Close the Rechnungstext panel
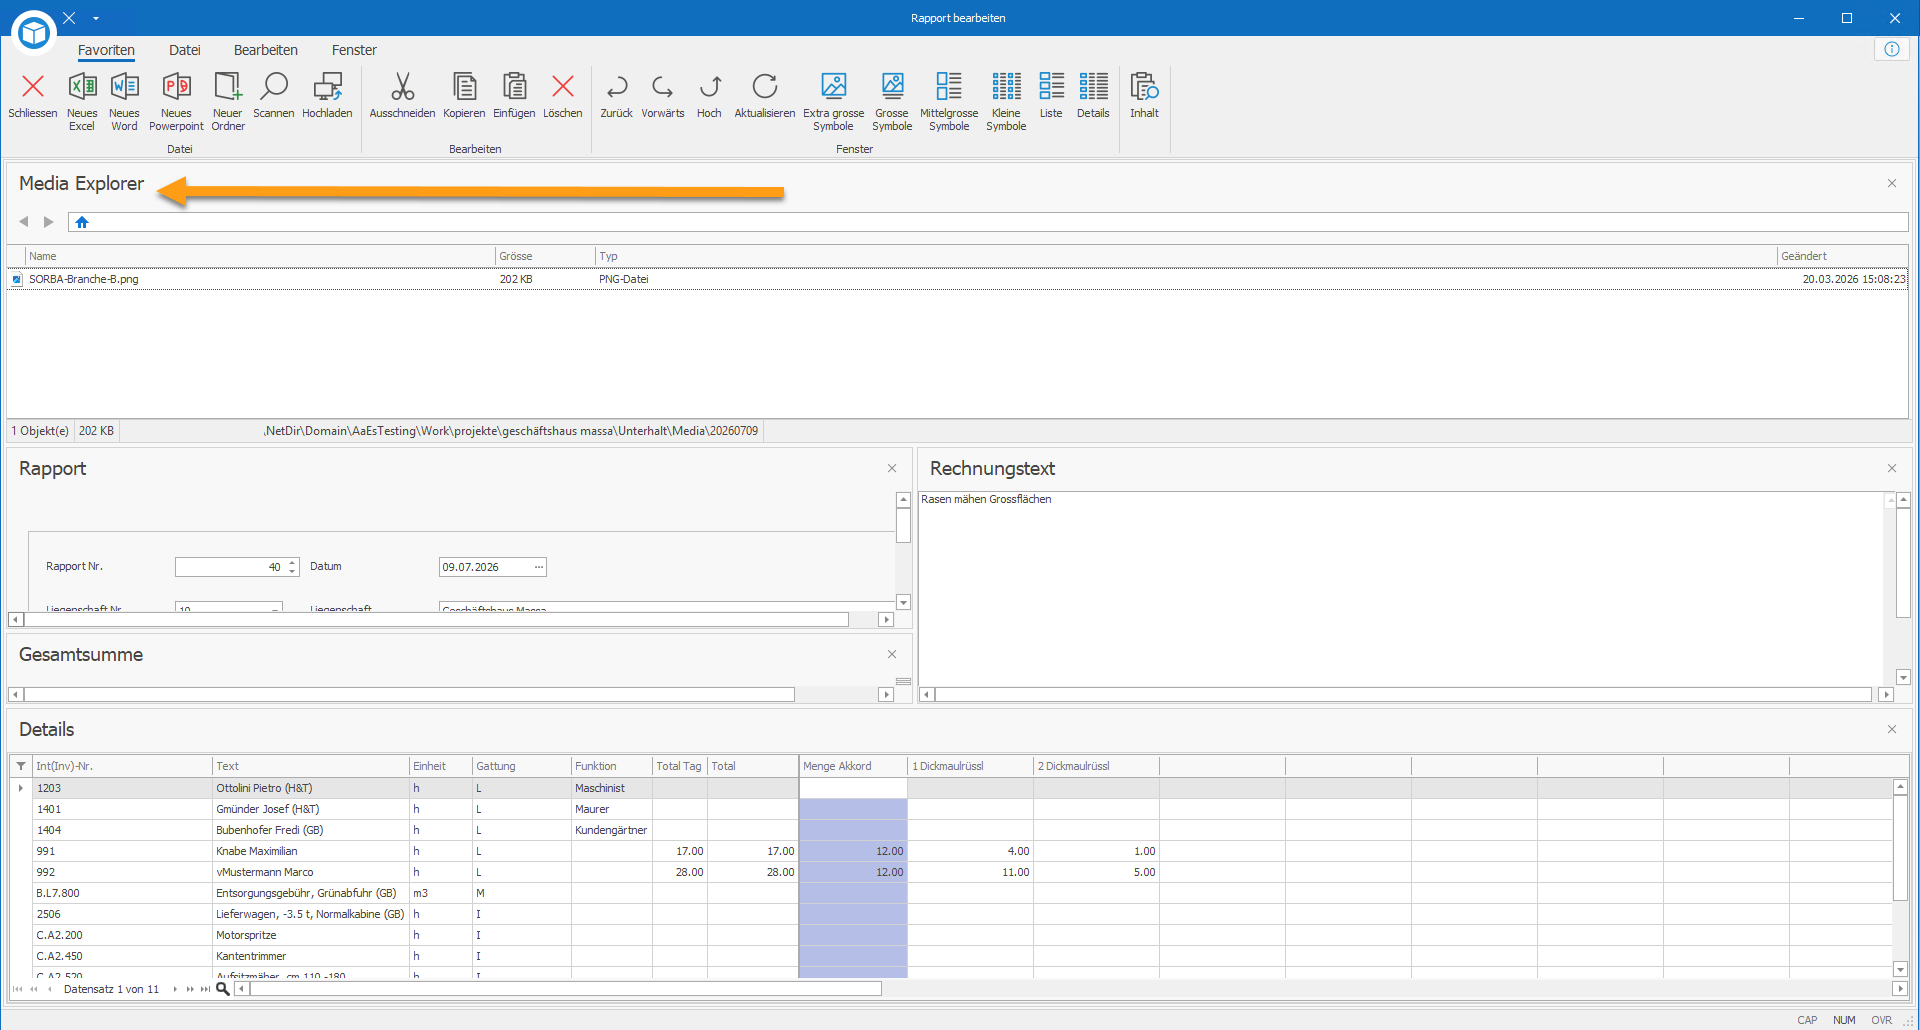 pos(1892,468)
